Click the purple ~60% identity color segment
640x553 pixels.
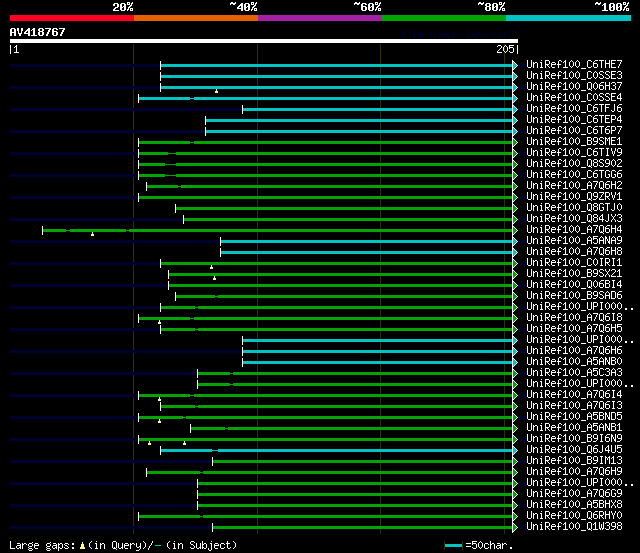point(320,18)
